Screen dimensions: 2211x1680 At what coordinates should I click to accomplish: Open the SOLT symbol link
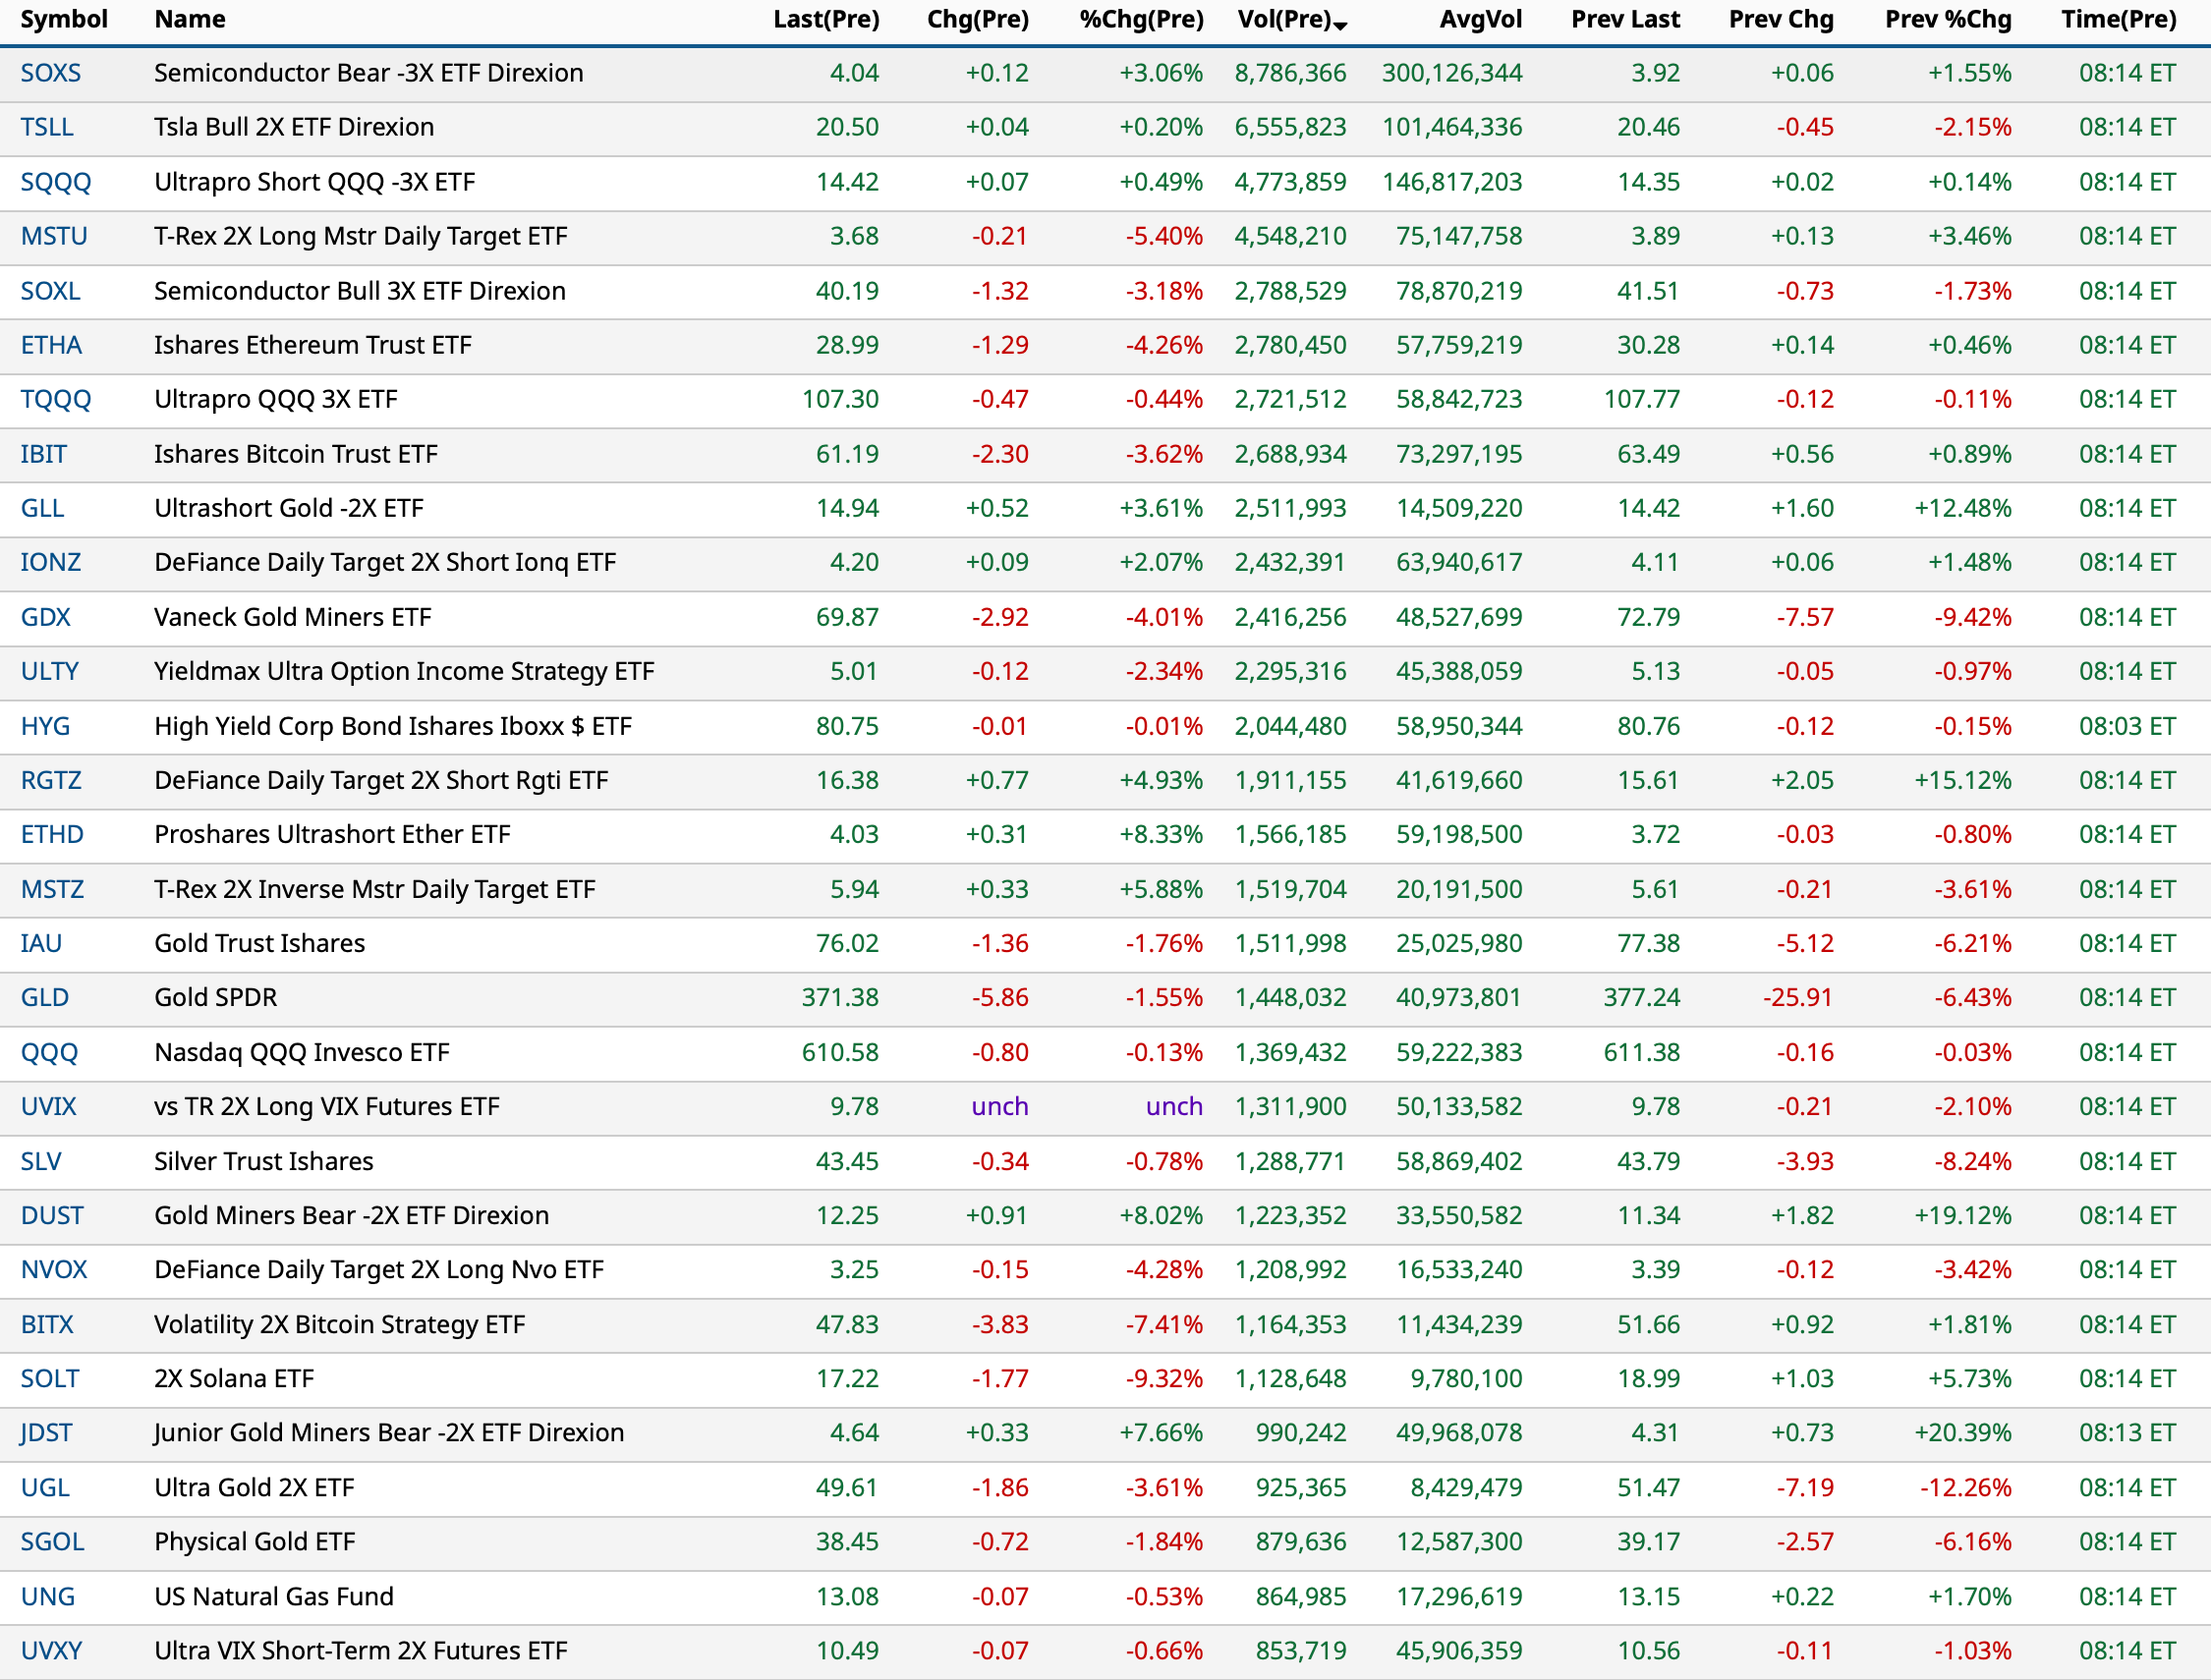click(50, 1378)
